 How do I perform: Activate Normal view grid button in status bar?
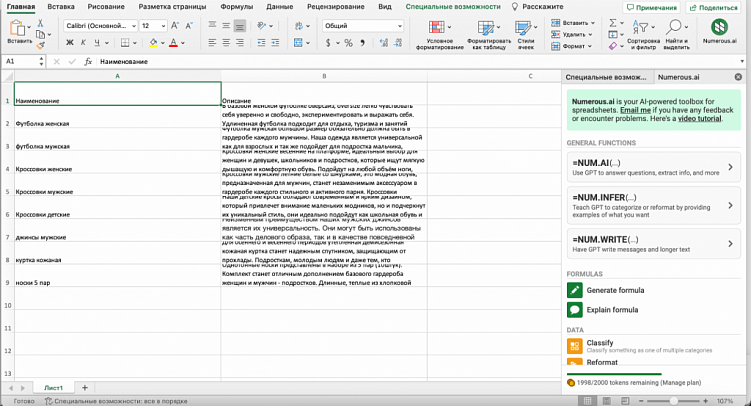click(x=588, y=401)
